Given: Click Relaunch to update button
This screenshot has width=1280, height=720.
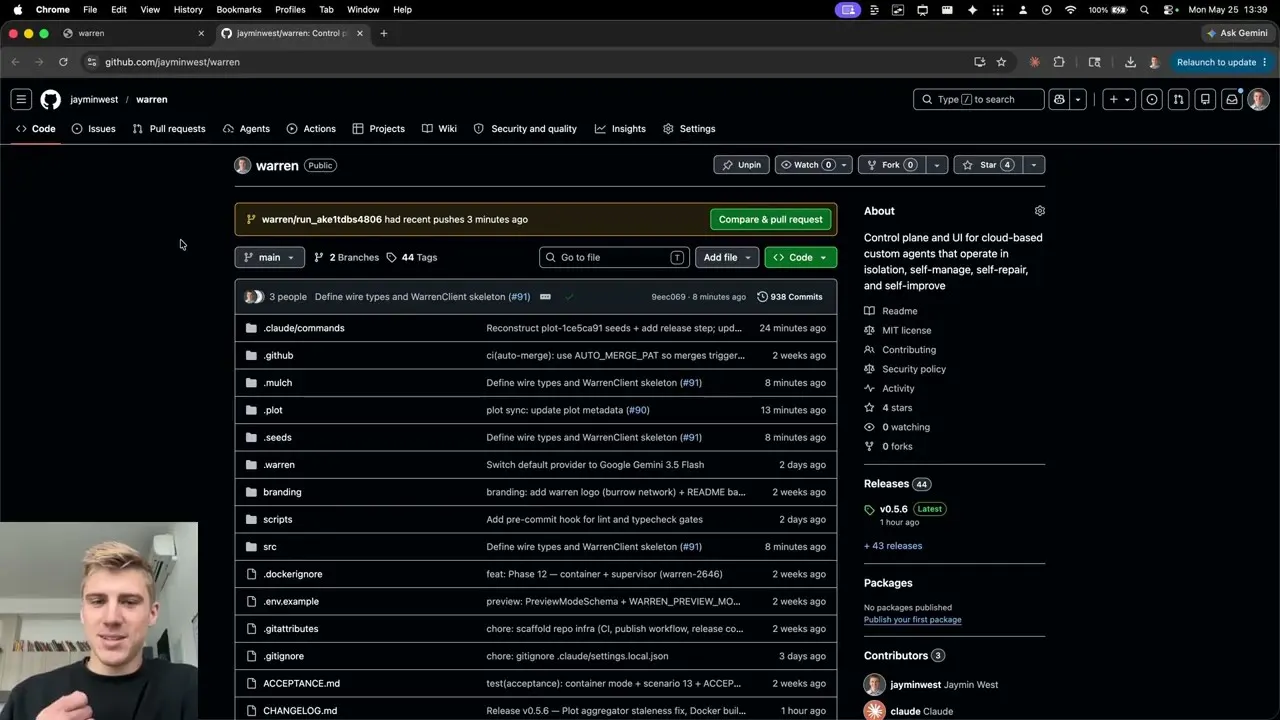Looking at the screenshot, I should [x=1222, y=62].
